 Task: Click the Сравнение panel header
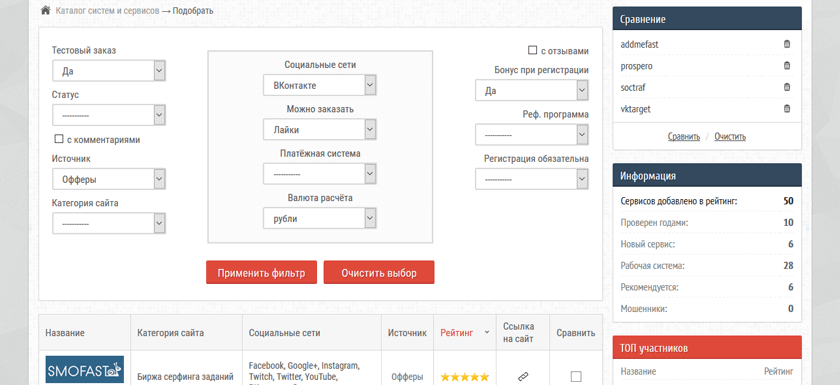click(x=707, y=19)
